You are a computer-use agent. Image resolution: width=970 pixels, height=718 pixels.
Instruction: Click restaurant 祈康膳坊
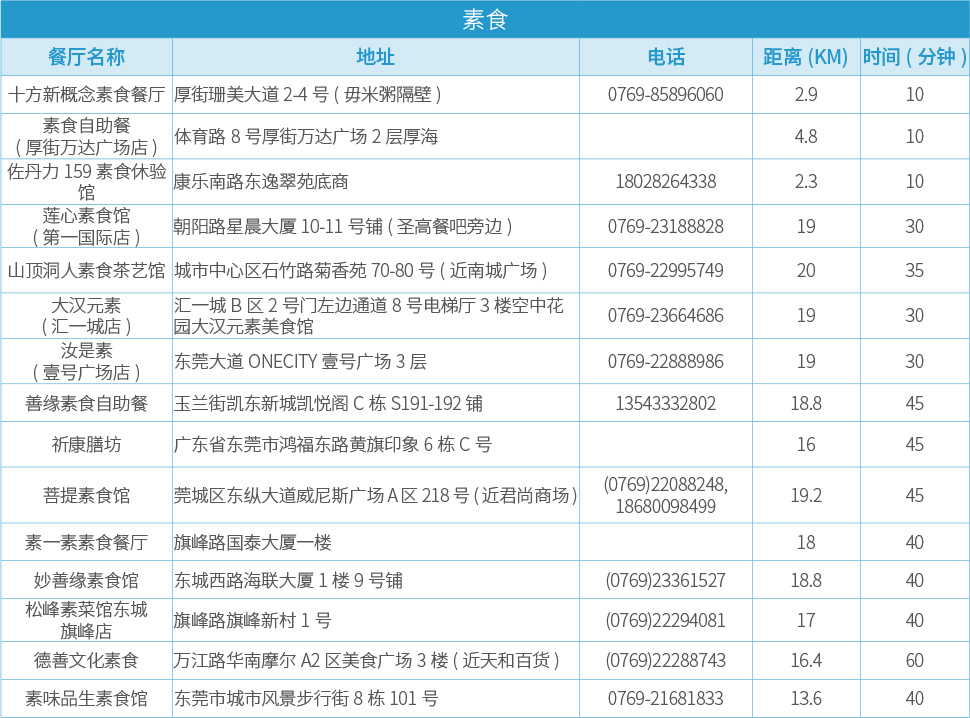(87, 444)
